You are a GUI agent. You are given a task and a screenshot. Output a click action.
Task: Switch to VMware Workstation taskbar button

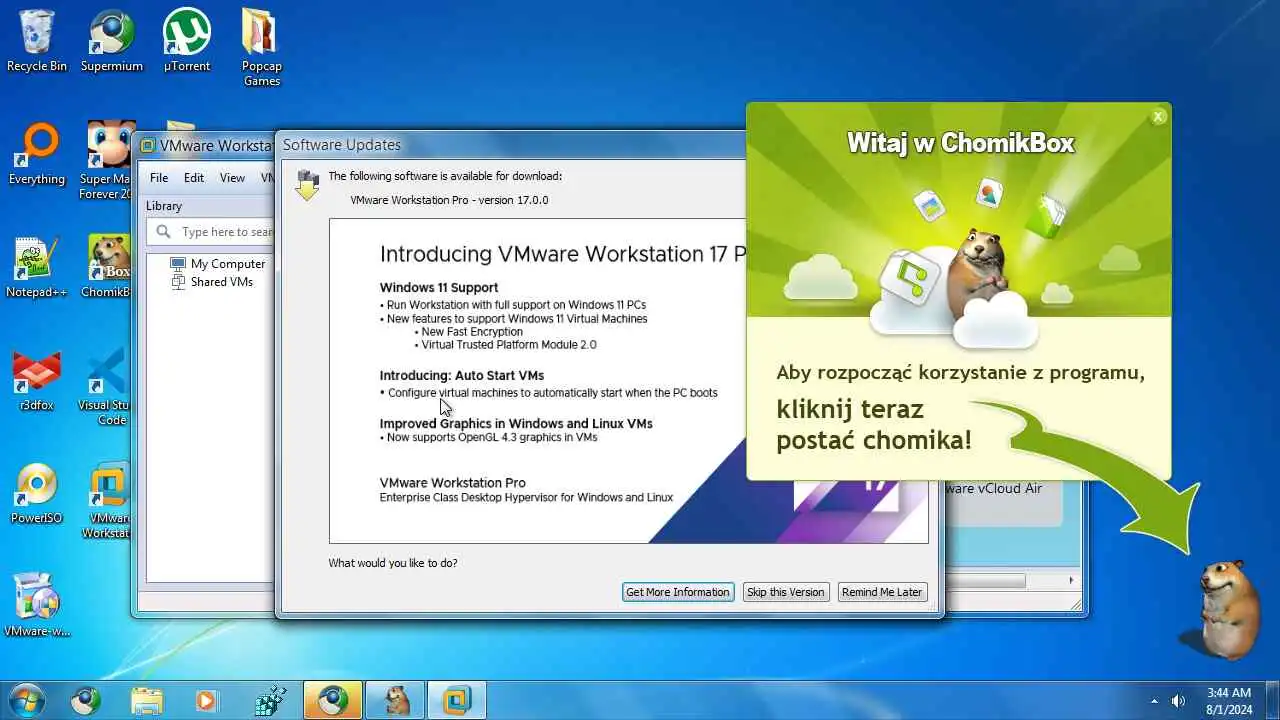pyautogui.click(x=457, y=700)
